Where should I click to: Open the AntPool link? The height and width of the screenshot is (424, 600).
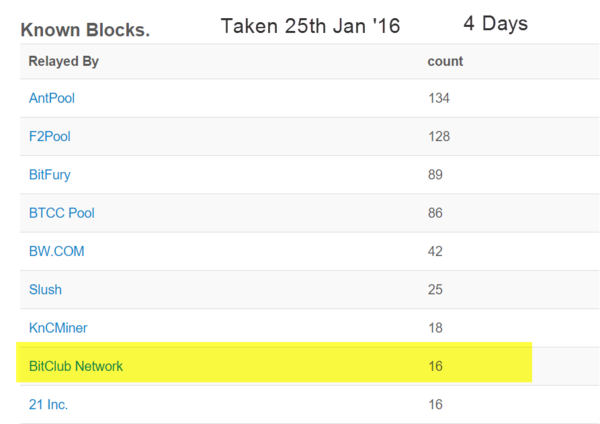click(52, 98)
